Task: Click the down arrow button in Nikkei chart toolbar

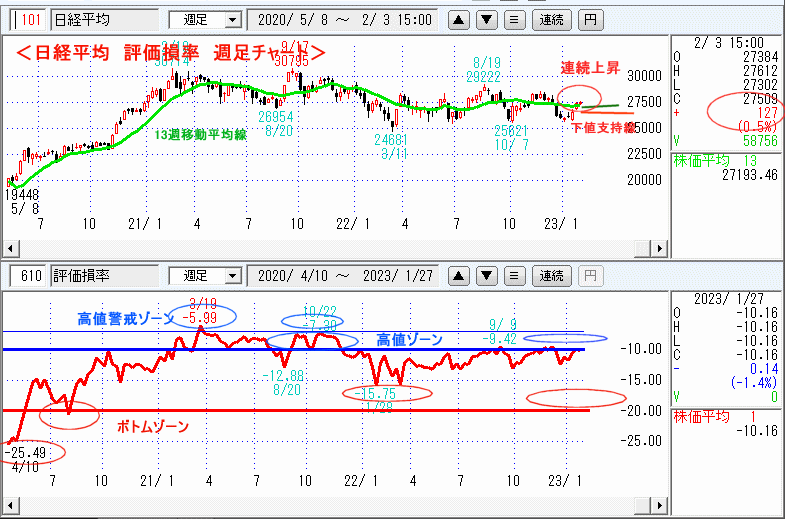Action: click(x=487, y=20)
